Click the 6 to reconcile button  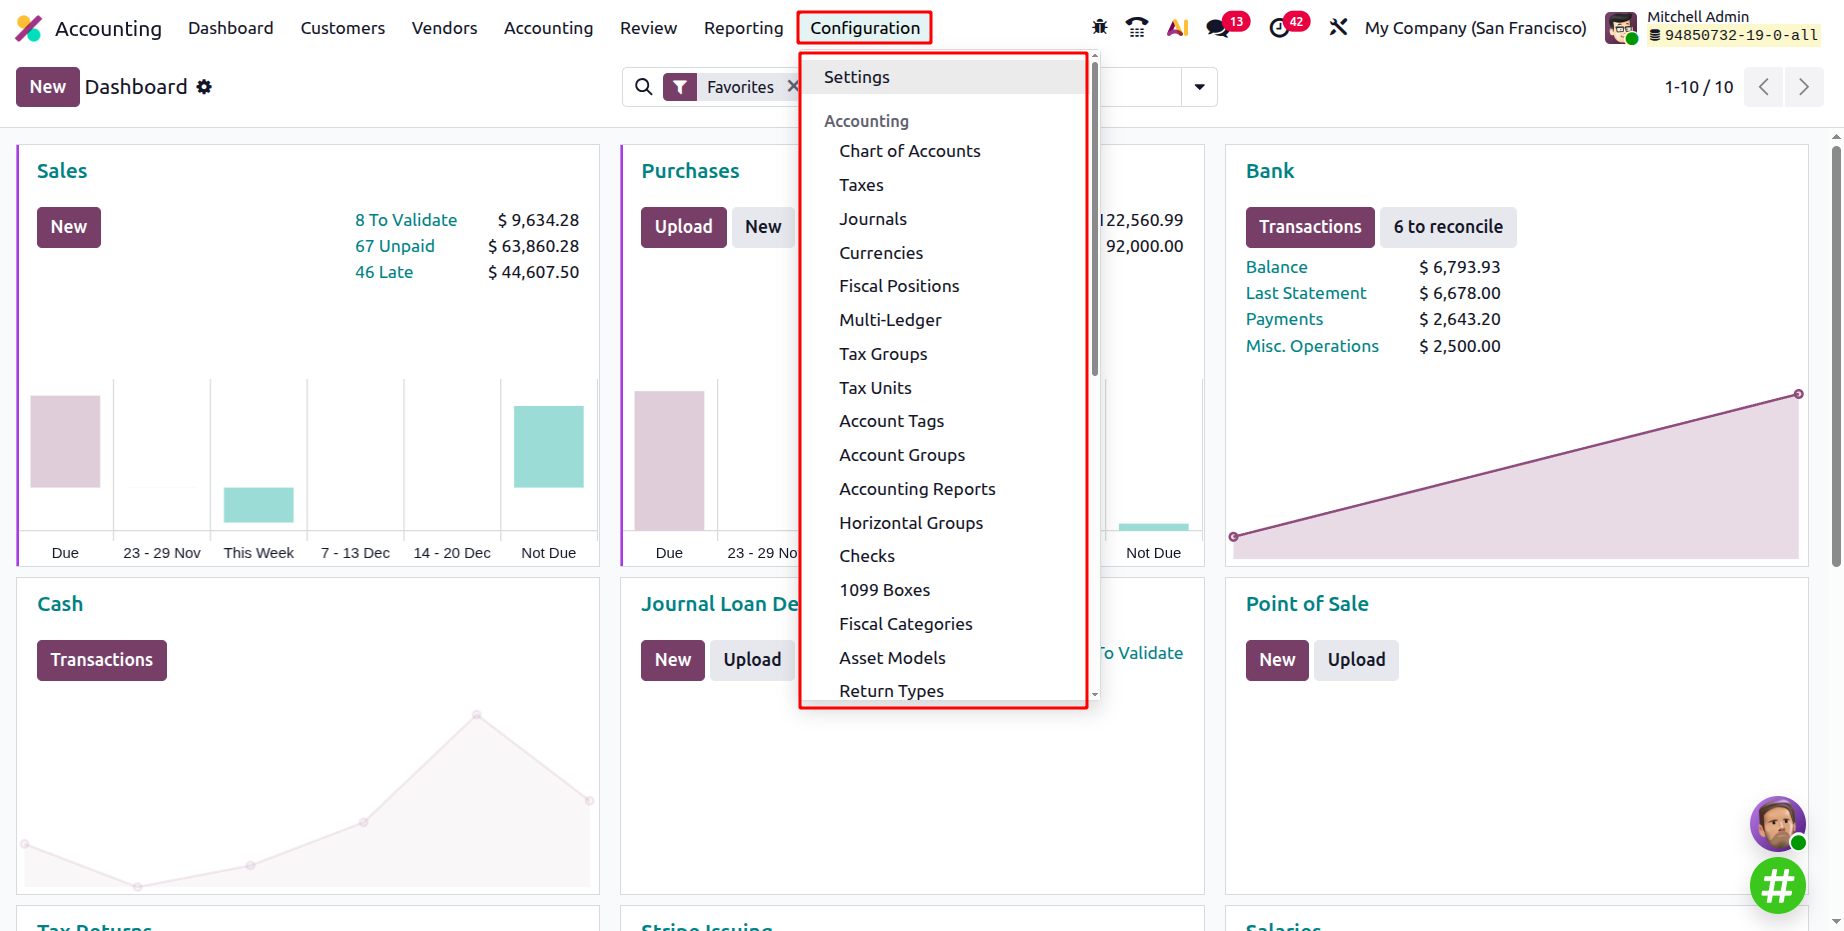tap(1447, 227)
